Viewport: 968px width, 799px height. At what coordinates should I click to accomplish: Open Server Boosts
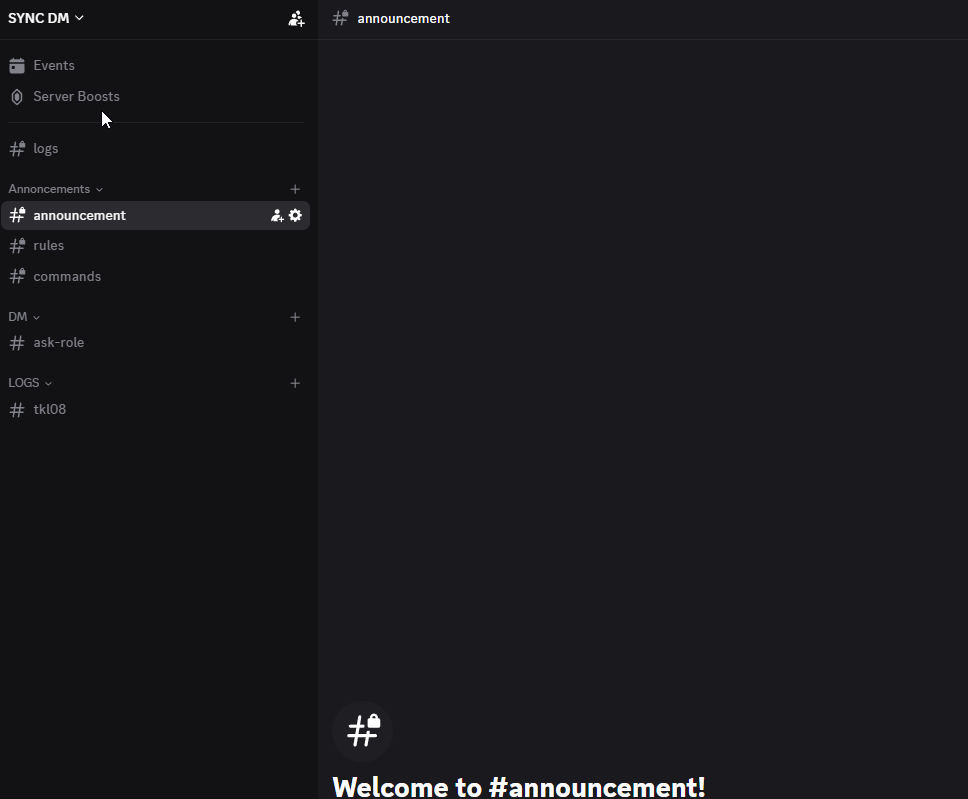point(76,96)
